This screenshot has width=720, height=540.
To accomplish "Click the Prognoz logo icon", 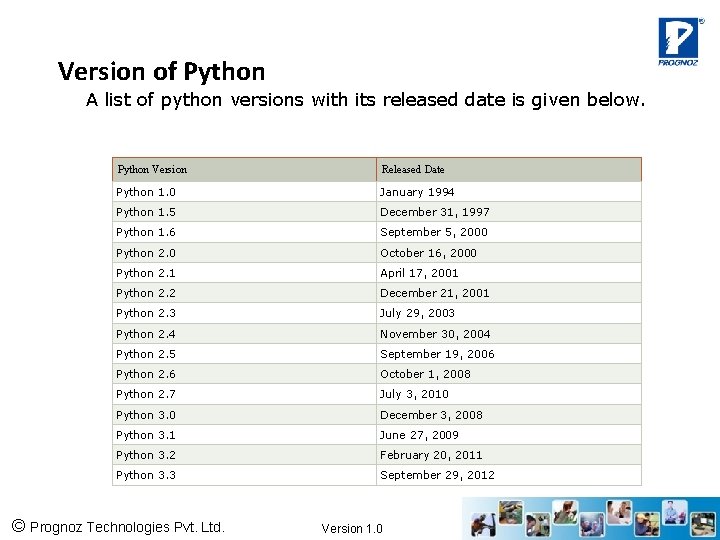I will 677,40.
